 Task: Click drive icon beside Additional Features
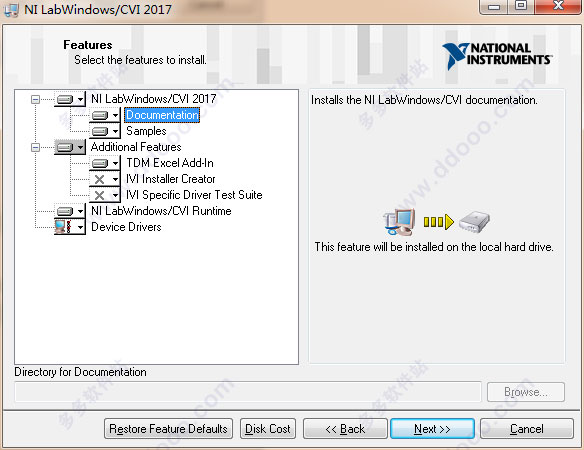(65, 147)
